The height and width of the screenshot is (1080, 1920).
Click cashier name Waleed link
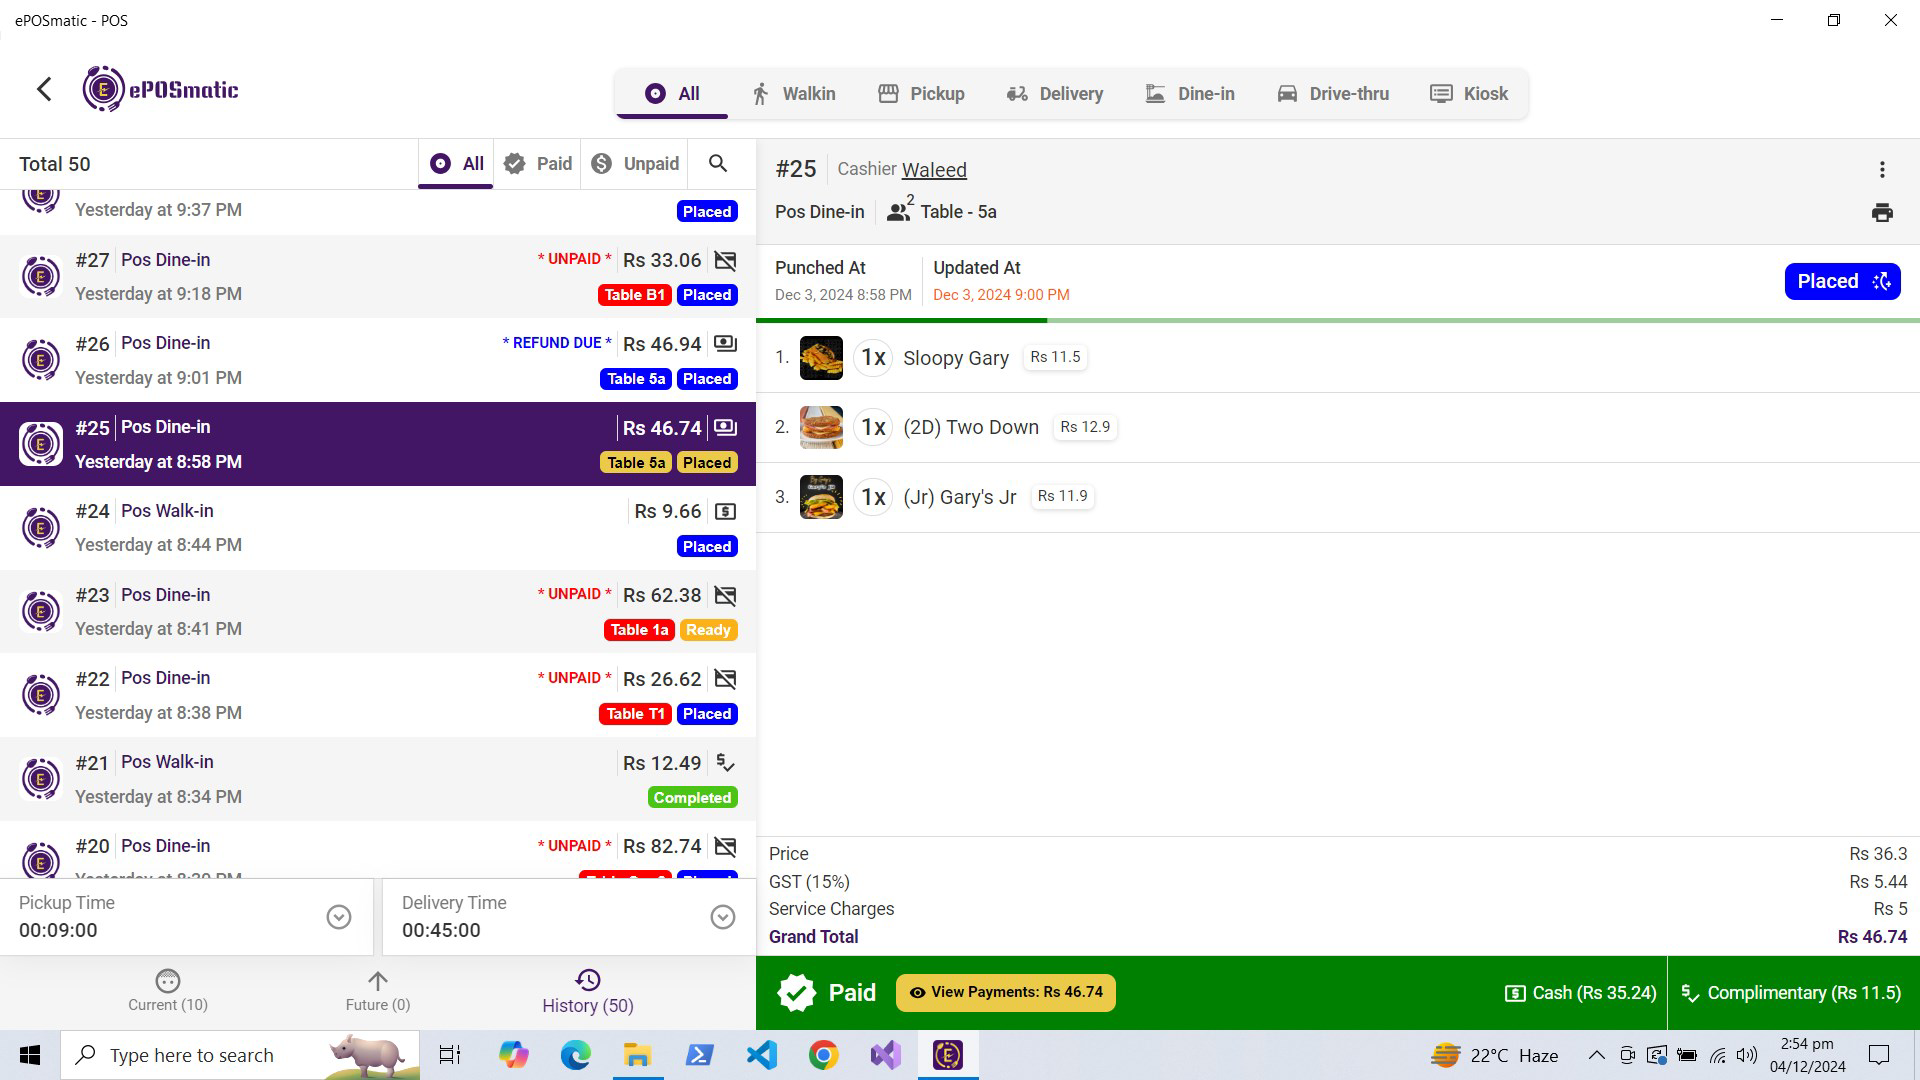tap(934, 170)
